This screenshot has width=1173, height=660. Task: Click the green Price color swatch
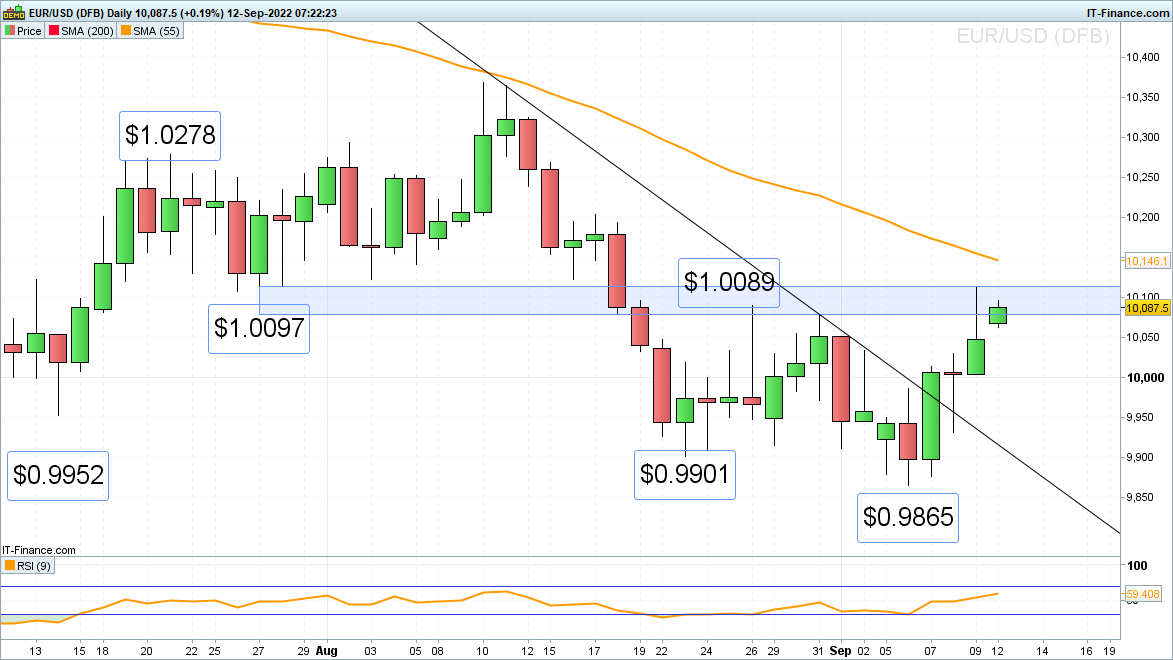[10, 31]
